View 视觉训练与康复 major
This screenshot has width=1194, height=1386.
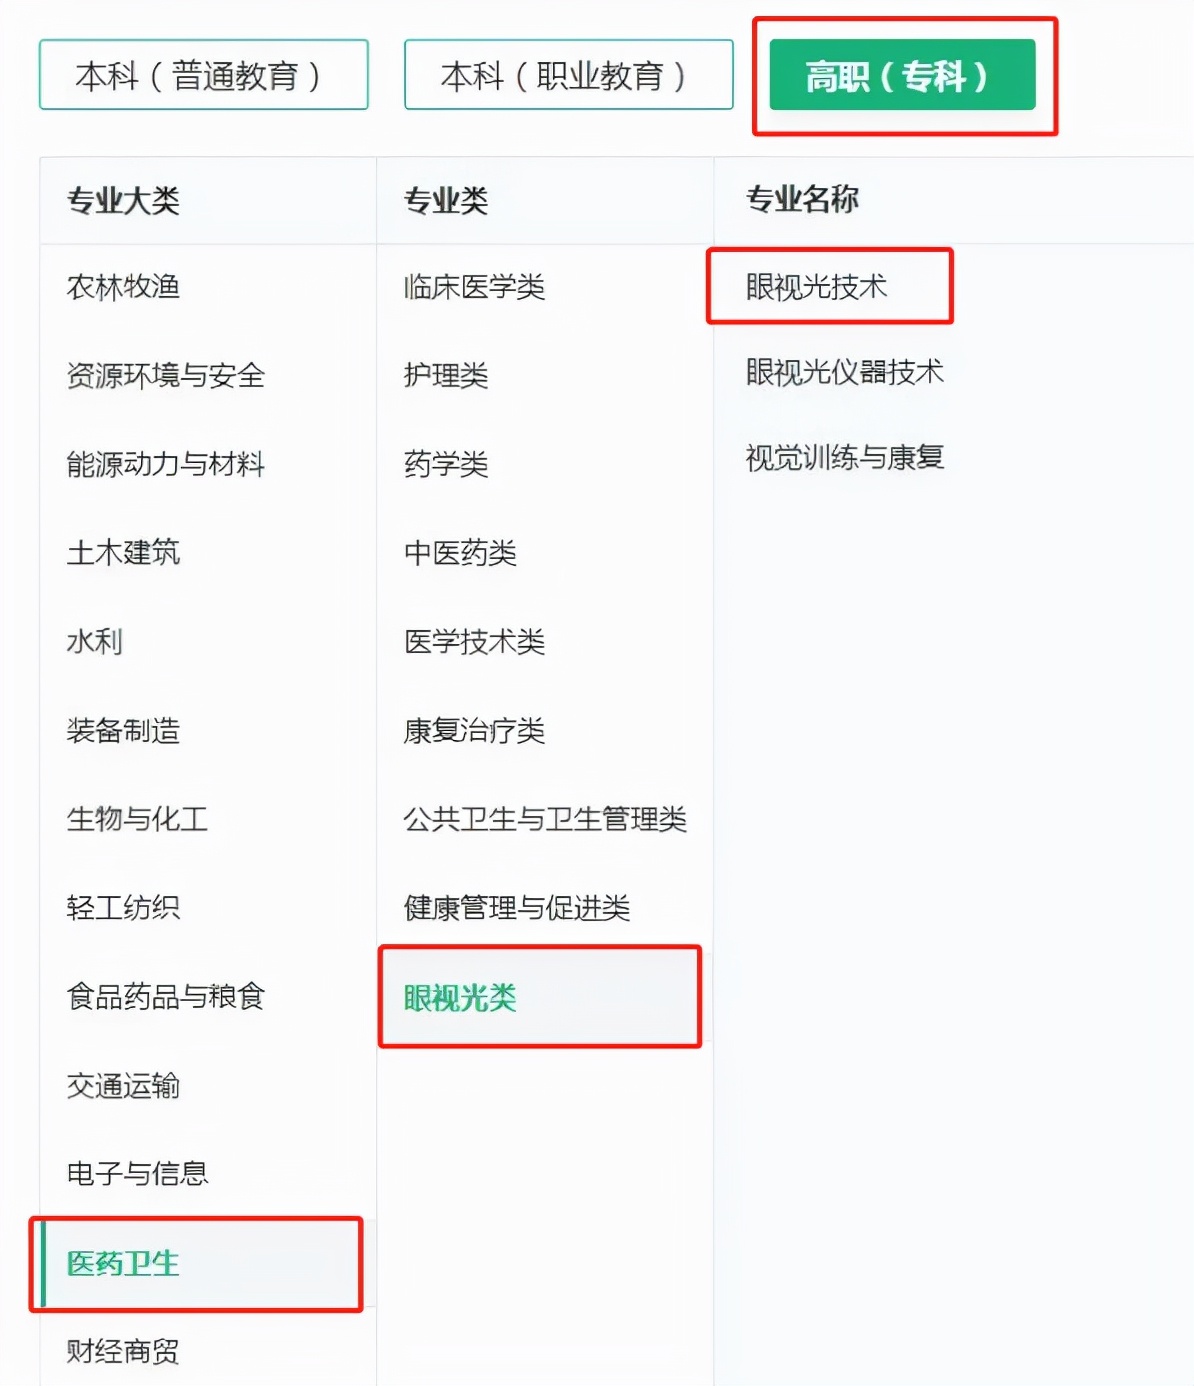coord(844,458)
